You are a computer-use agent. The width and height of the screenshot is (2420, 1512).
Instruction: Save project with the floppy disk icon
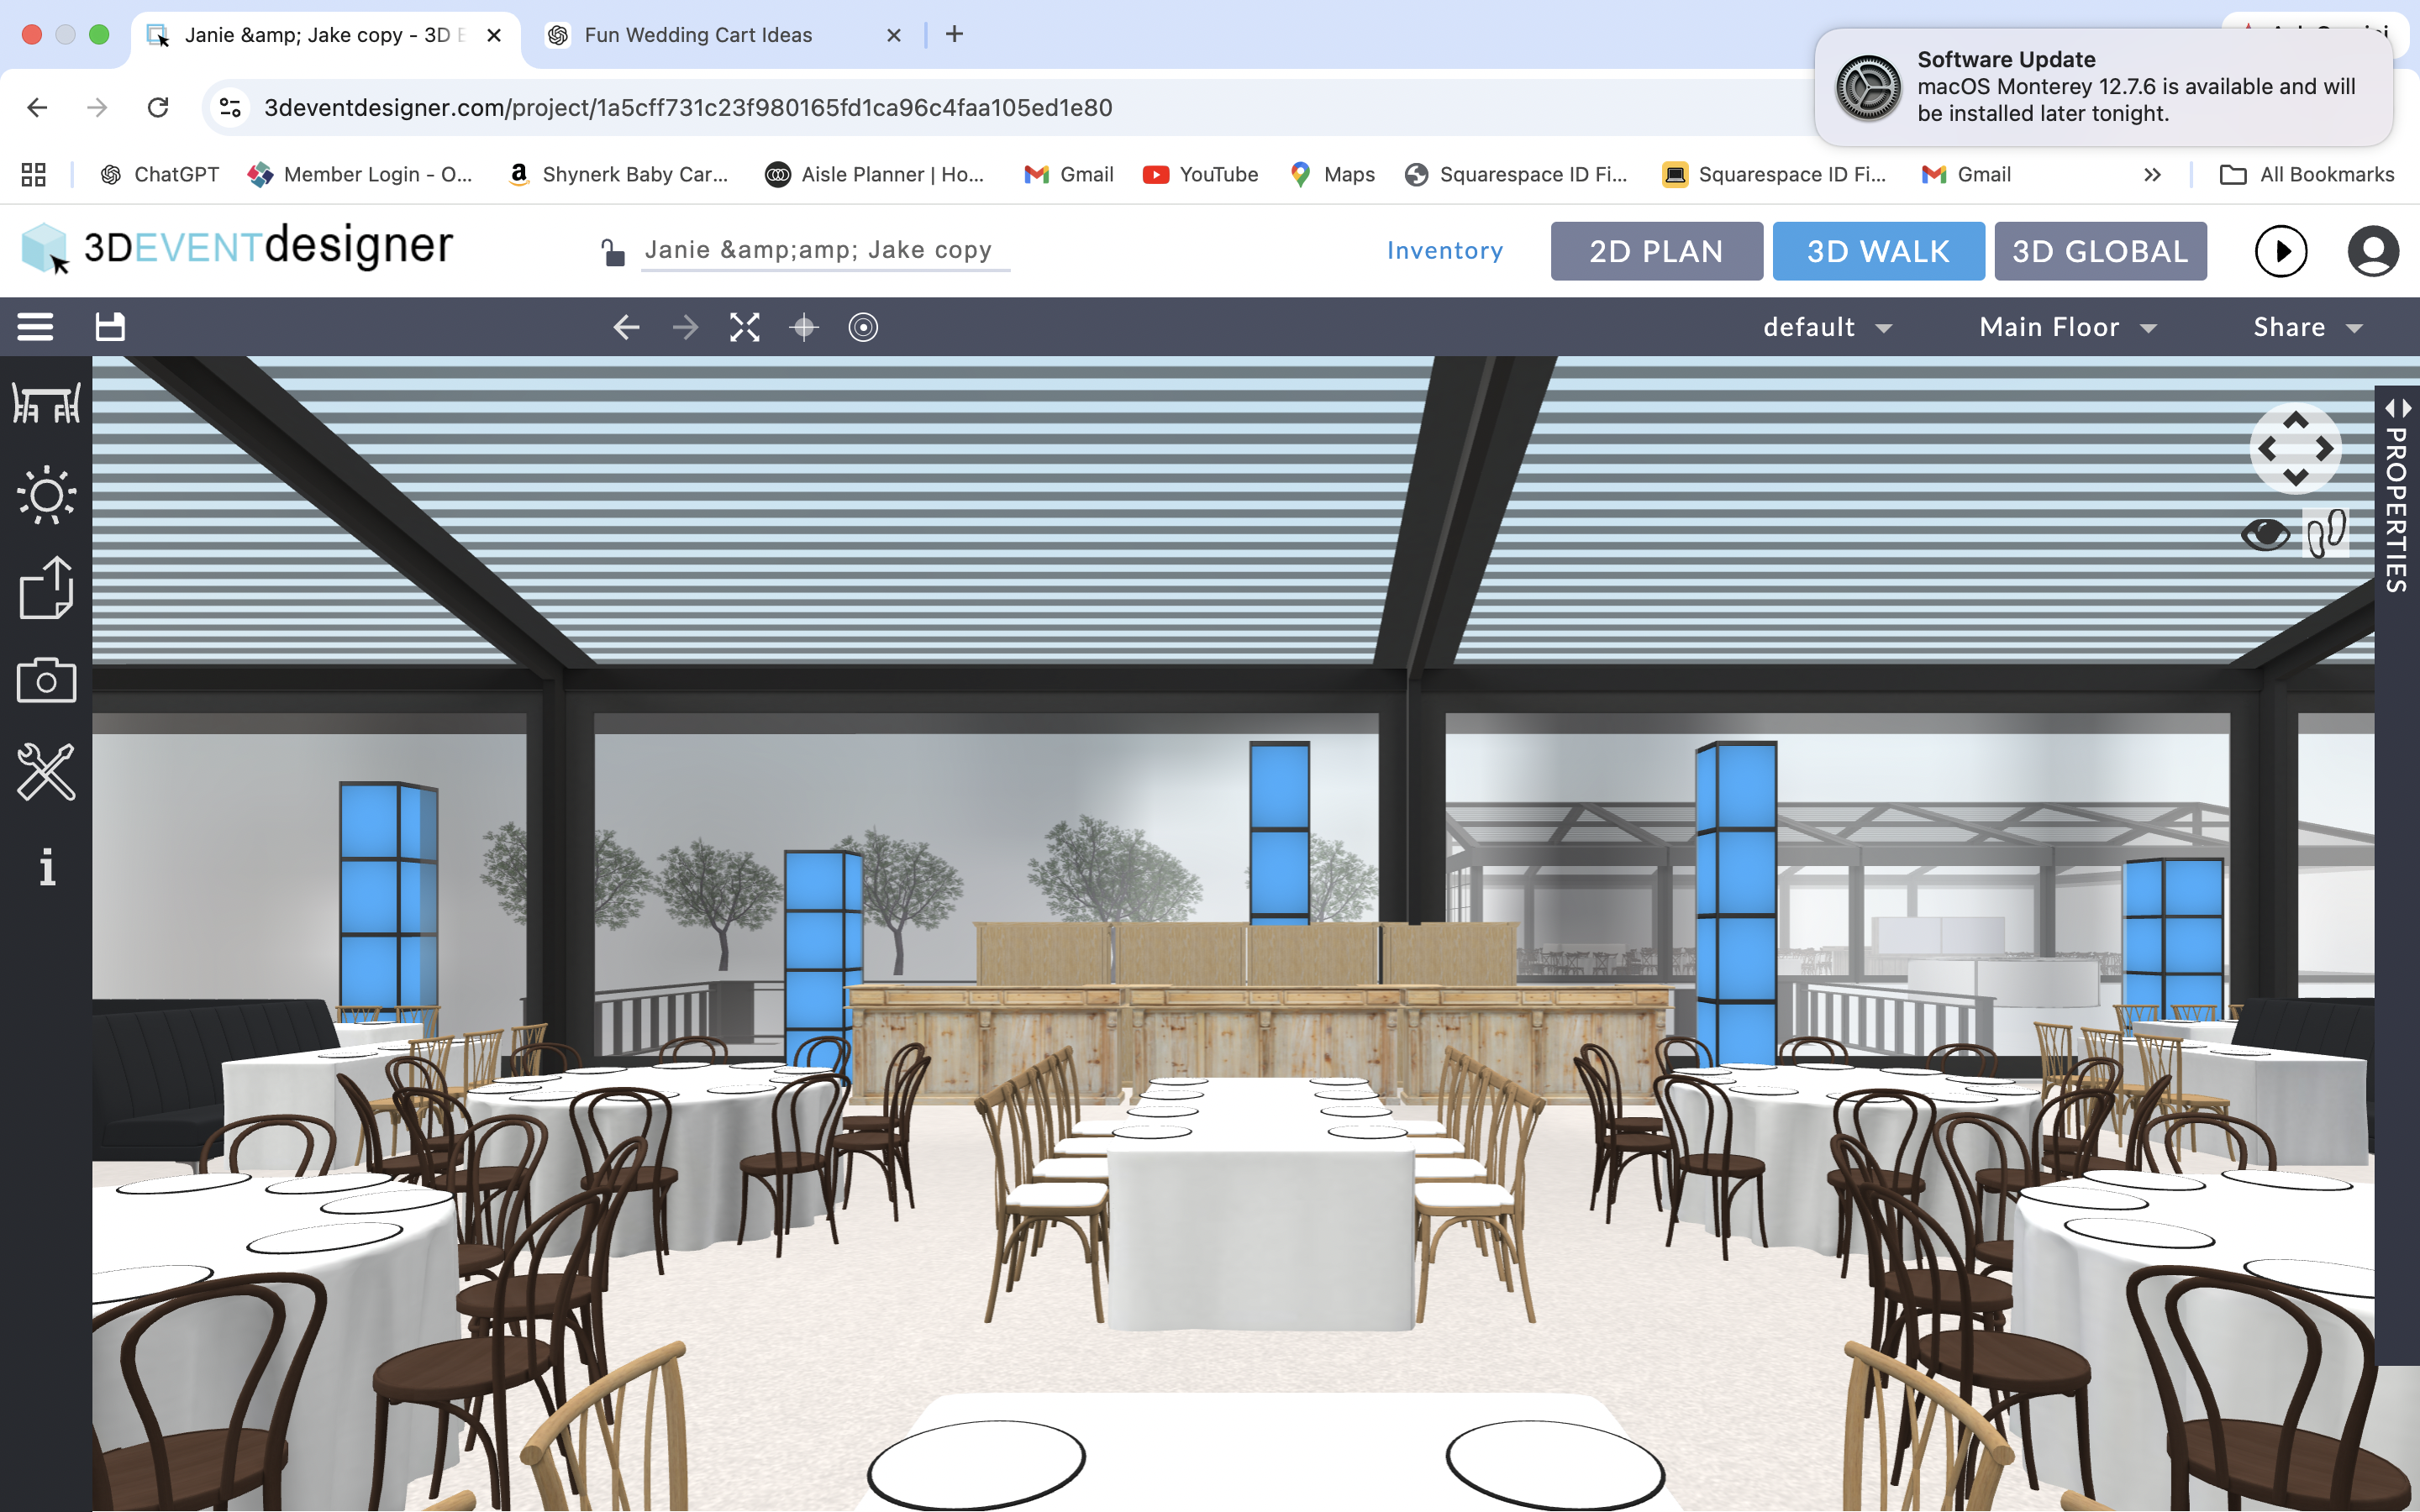click(x=110, y=327)
